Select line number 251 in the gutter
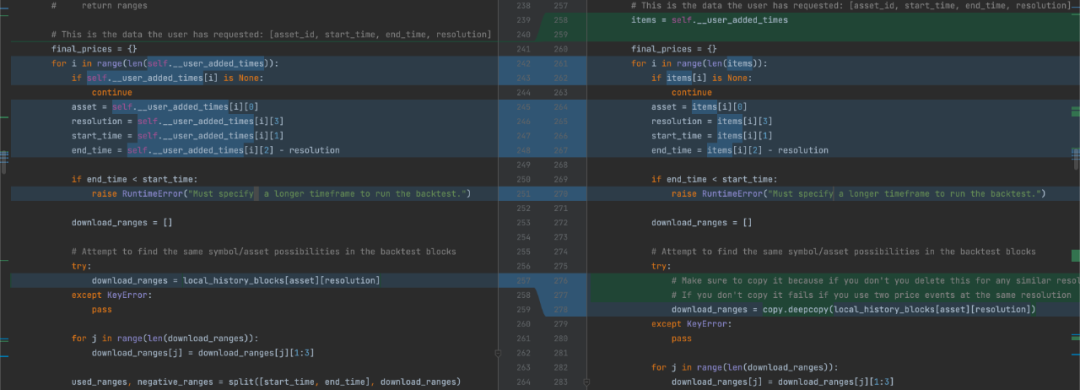1080x390 pixels. click(x=523, y=194)
